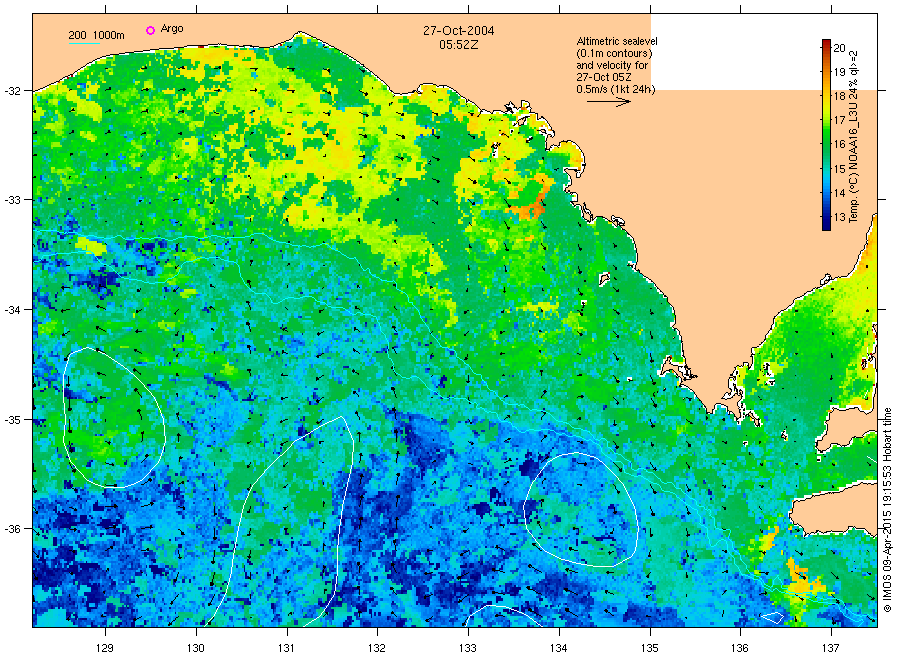The width and height of the screenshot is (900, 660).
Task: Click the date text '27-Oct-2004'
Action: [458, 30]
